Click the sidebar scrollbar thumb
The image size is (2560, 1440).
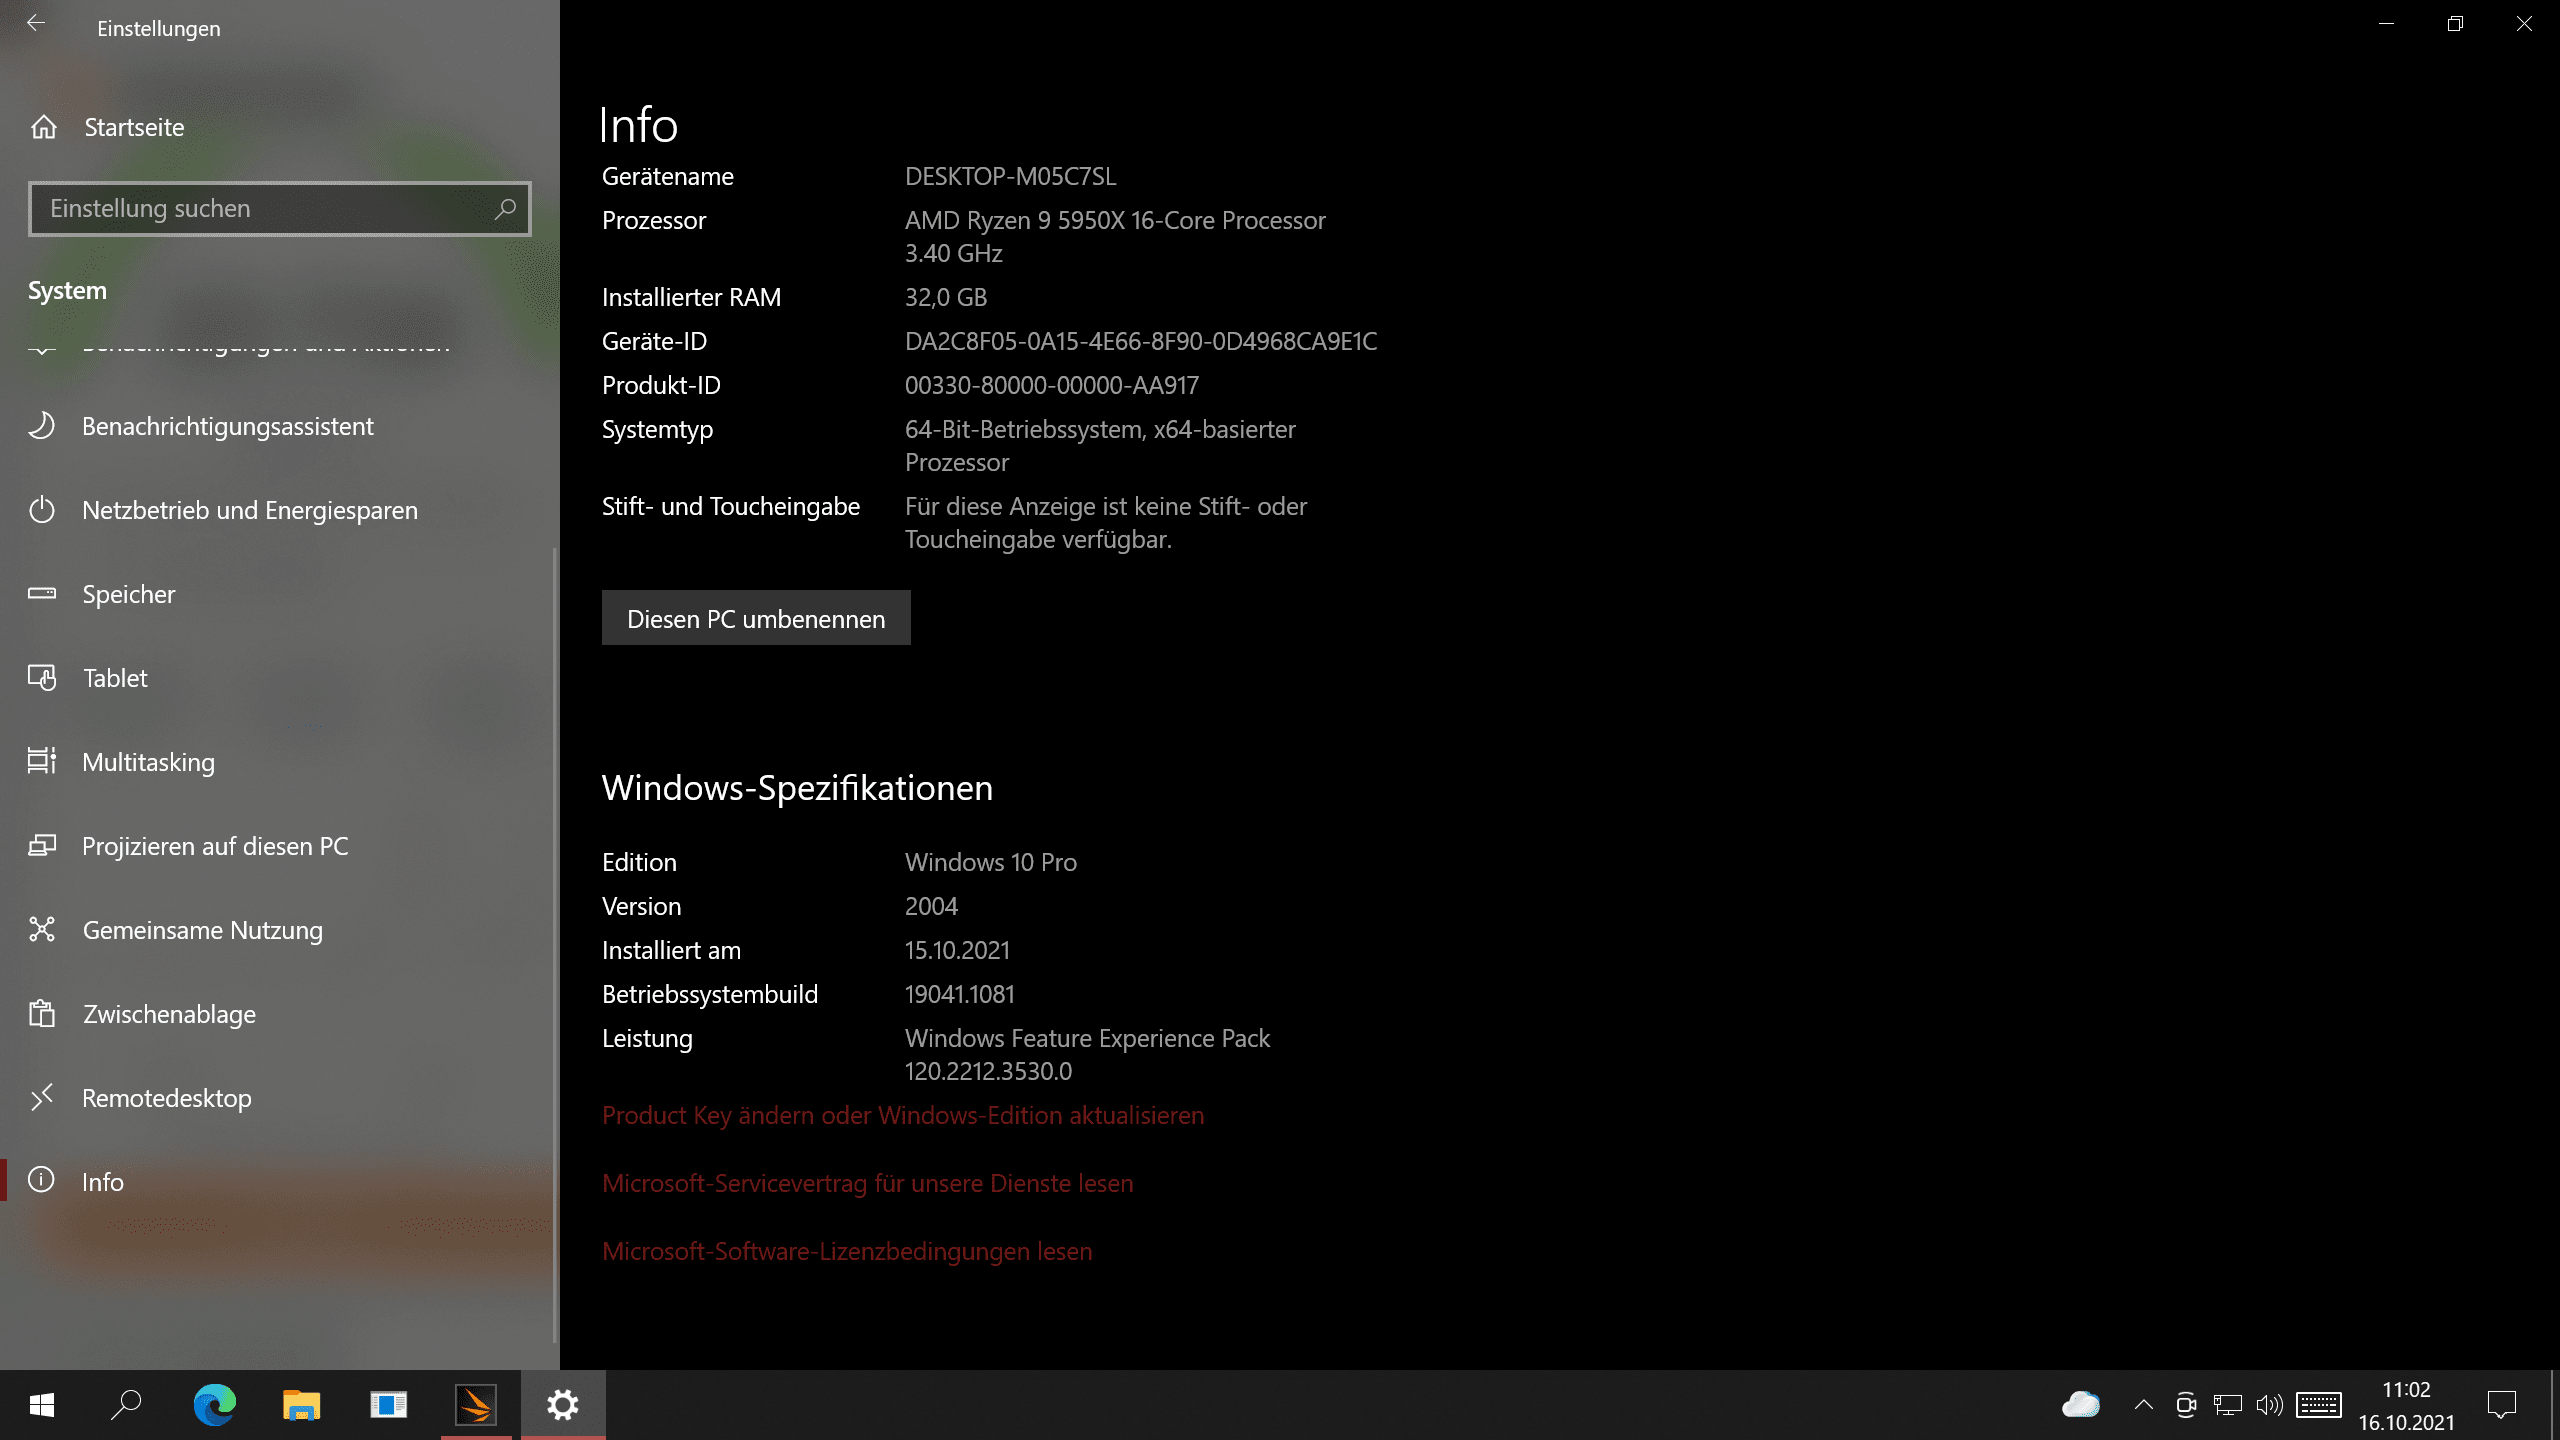(x=555, y=945)
